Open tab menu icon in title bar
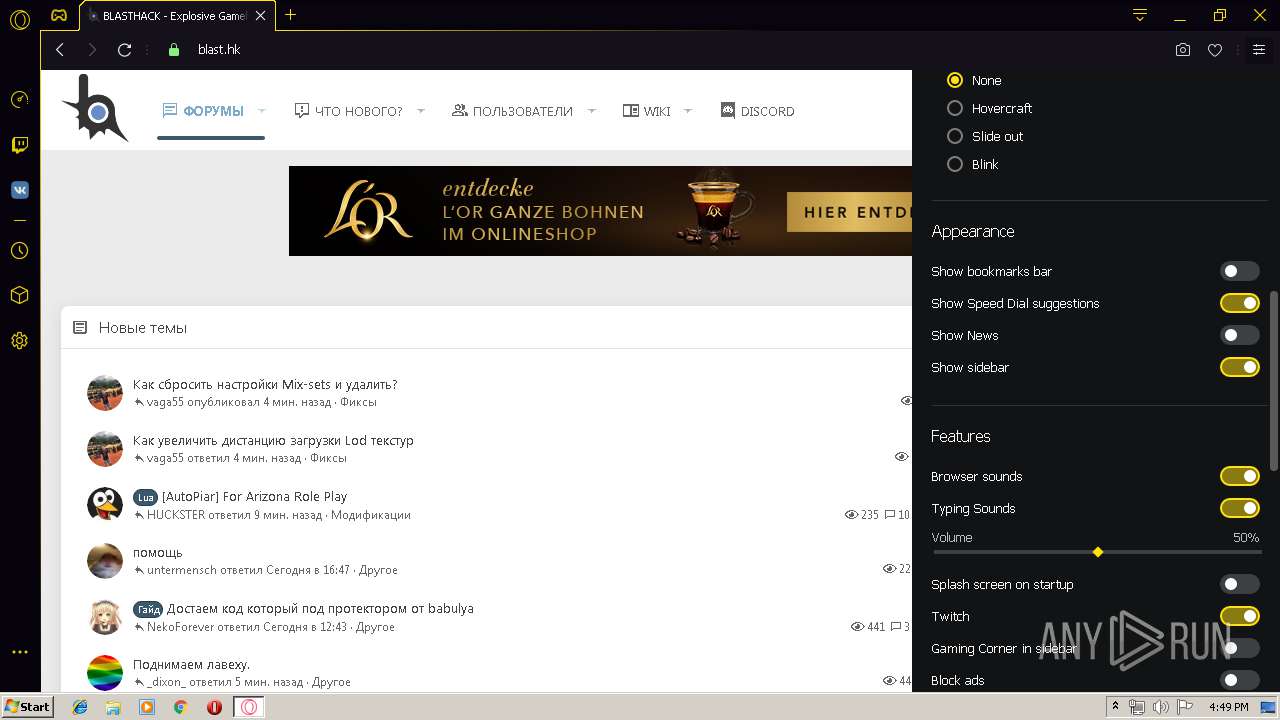The height and width of the screenshot is (720, 1280). 1140,15
